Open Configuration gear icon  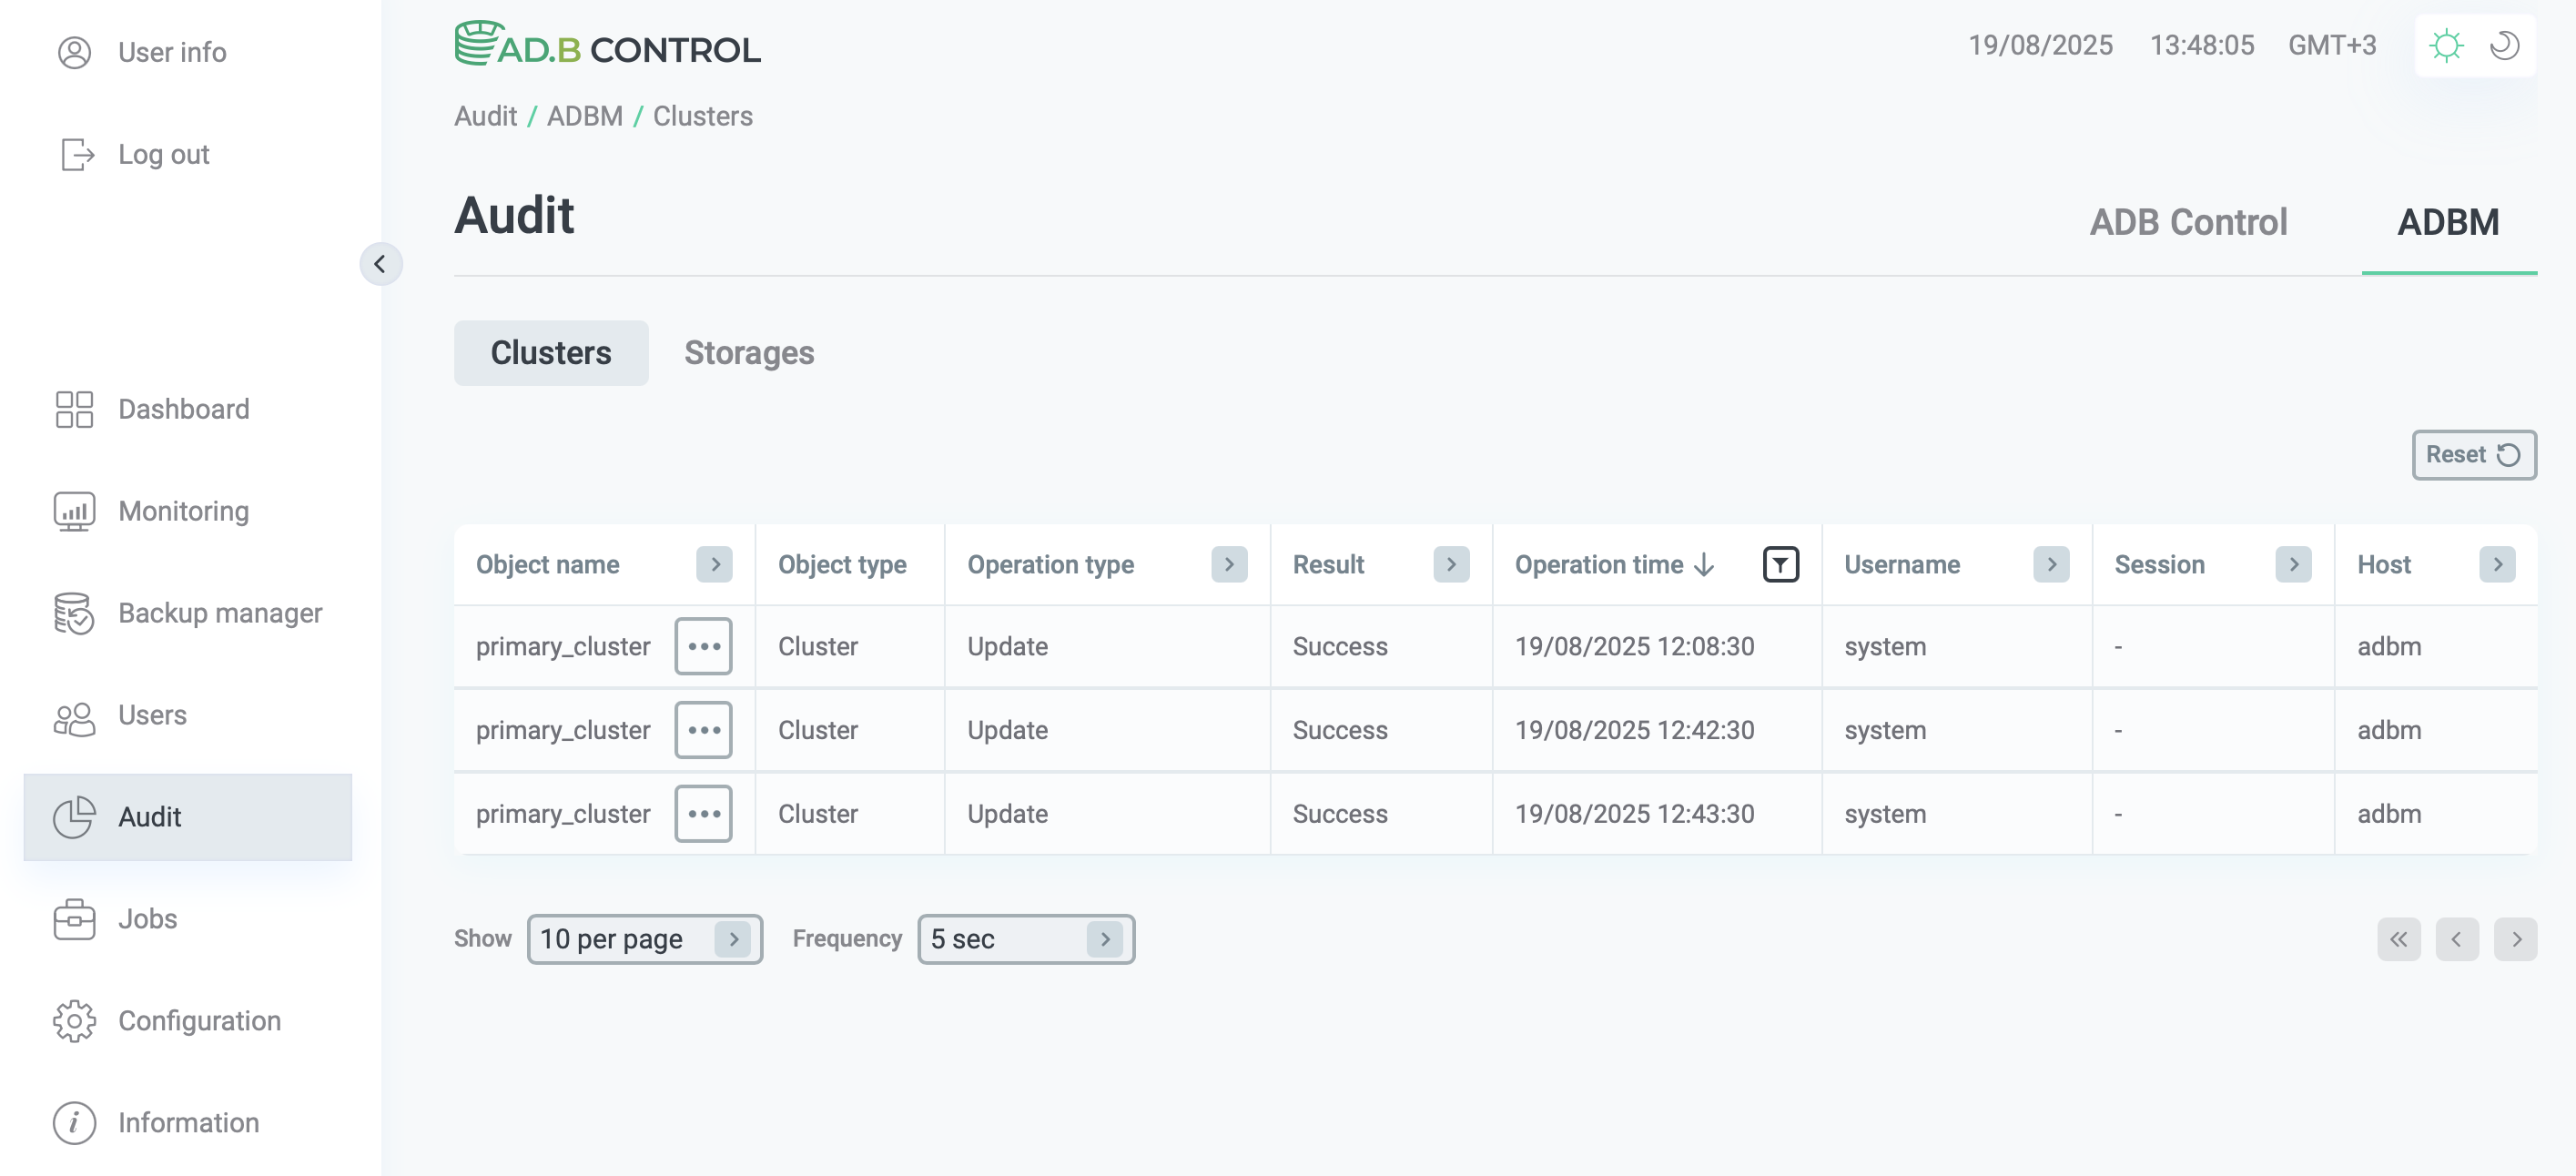74,1020
